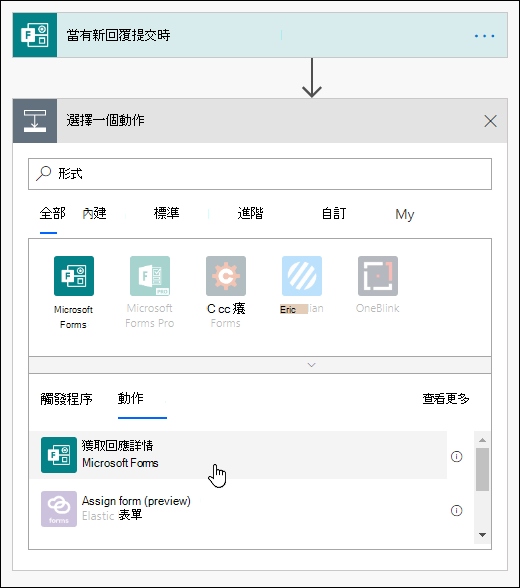
Task: Switch to the 內建 tab
Action: (x=94, y=214)
